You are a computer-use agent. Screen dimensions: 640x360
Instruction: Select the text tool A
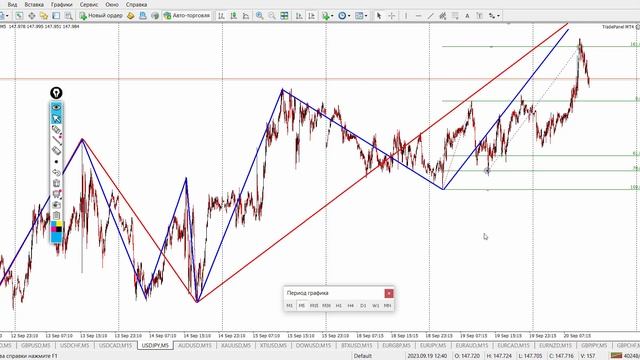point(467,16)
